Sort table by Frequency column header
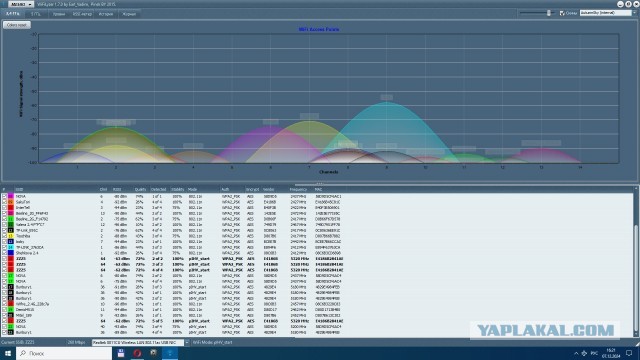 pyautogui.click(x=298, y=189)
